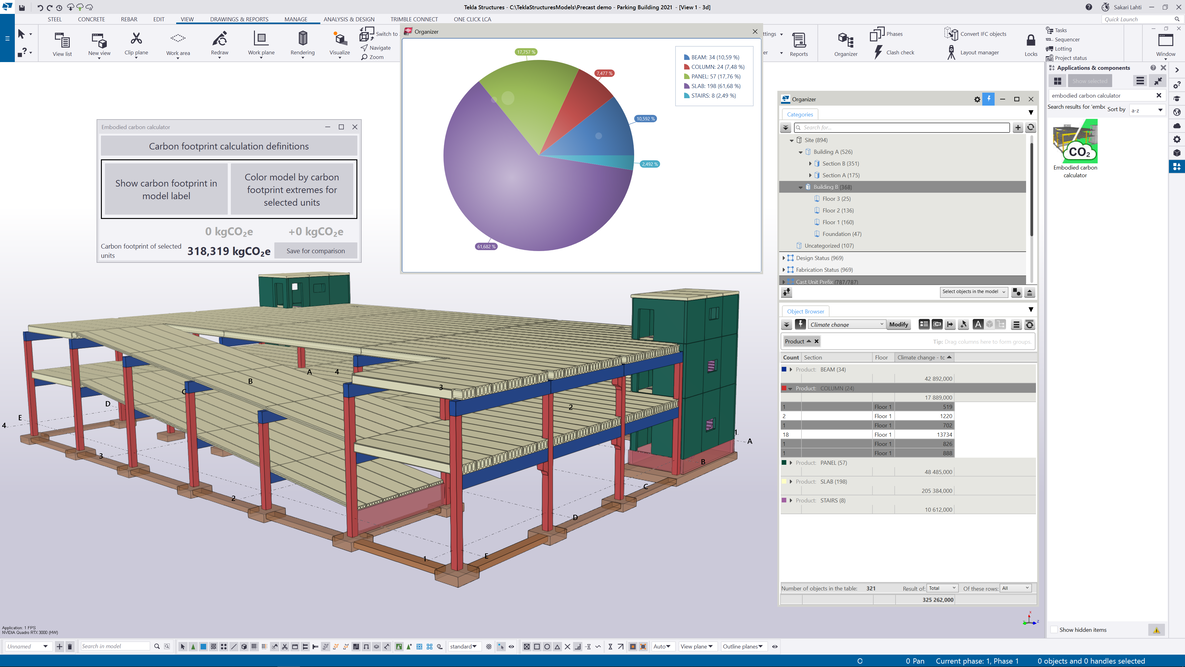
Task: Toggle Show carbon footprint in model label
Action: click(166, 189)
